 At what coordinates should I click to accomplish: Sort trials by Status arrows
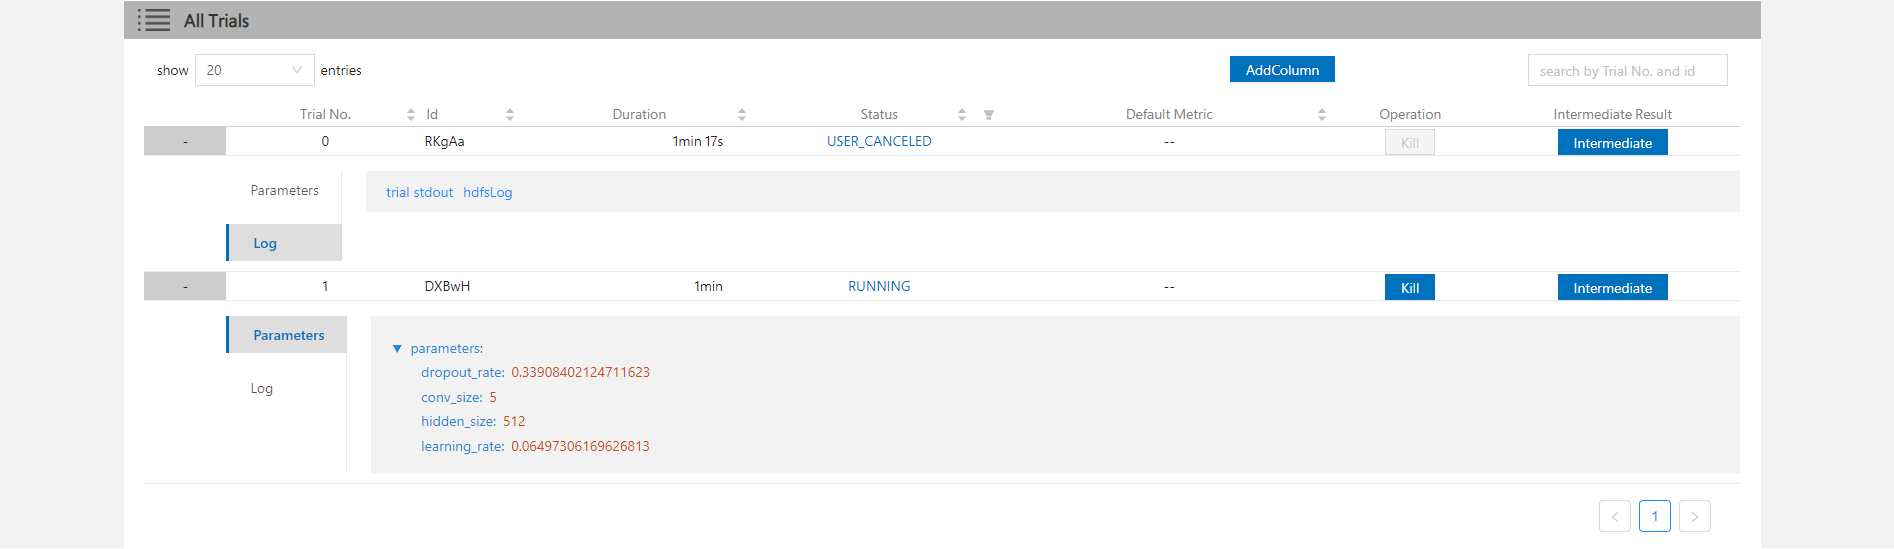click(961, 115)
